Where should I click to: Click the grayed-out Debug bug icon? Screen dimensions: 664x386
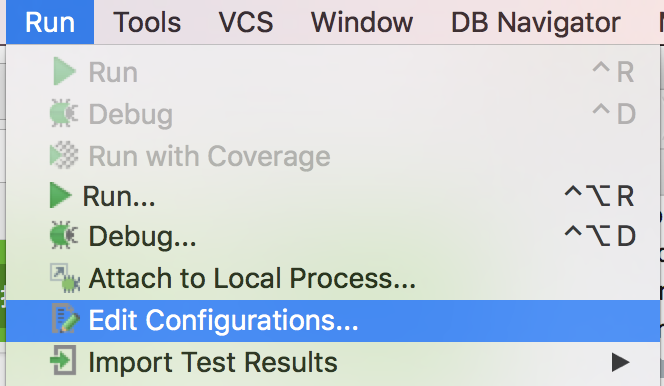[64, 113]
